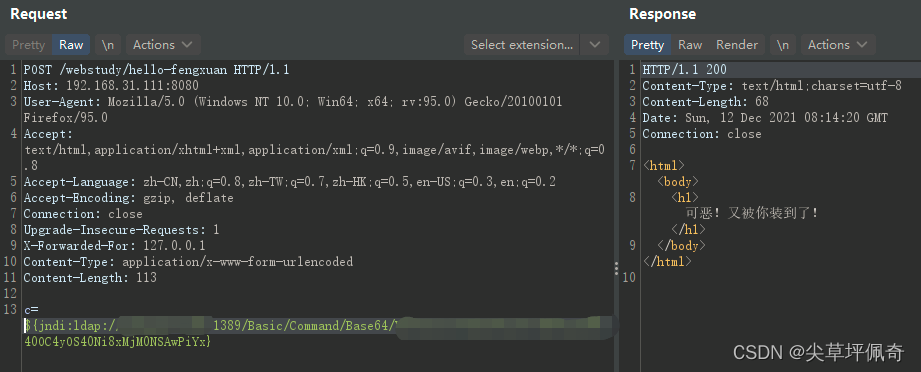Open the Response Actions dropdown
Viewport: 921px width, 372px height.
coord(838,45)
